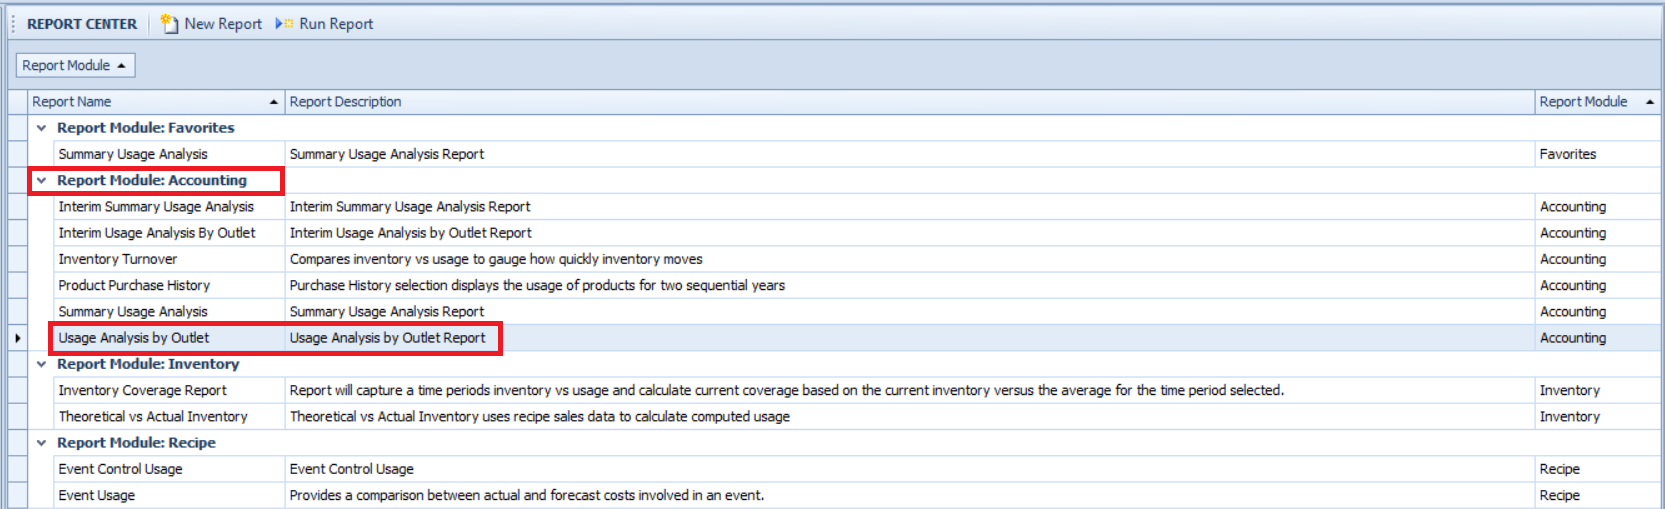Collapse the Recipe report module group
1665x509 pixels.
click(x=41, y=443)
